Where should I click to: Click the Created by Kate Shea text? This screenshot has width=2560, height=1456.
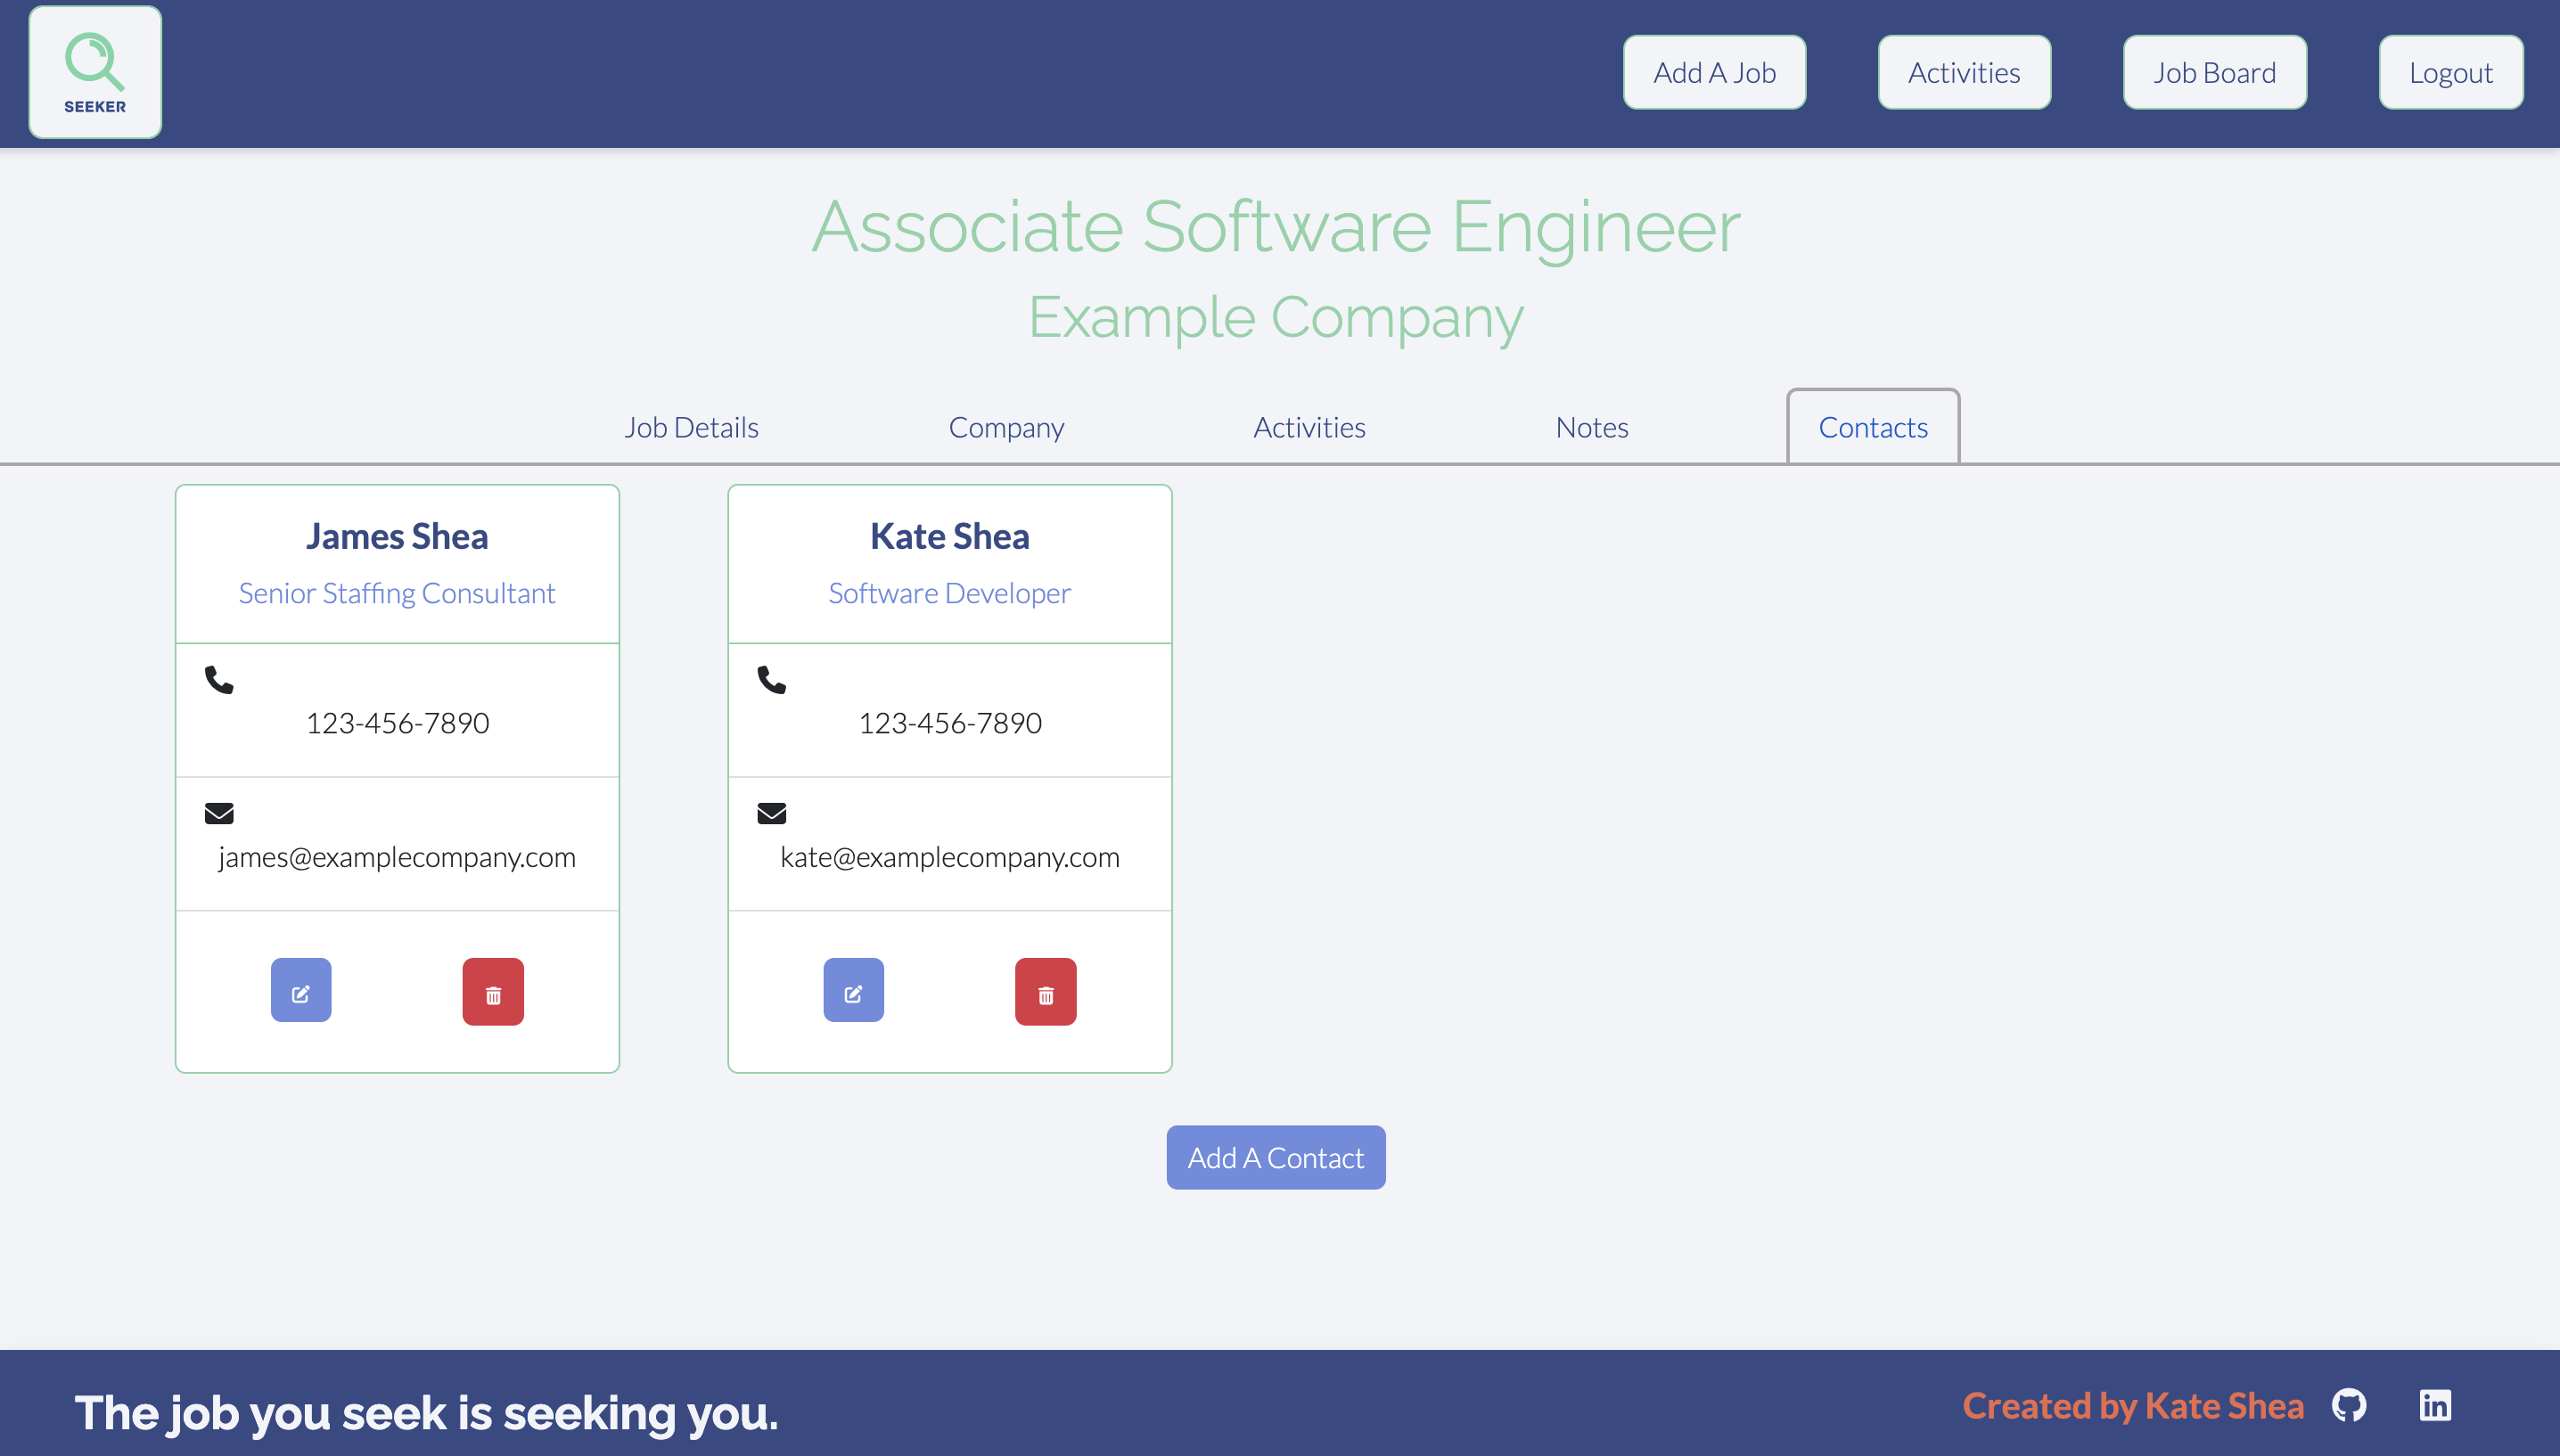tap(2133, 1406)
